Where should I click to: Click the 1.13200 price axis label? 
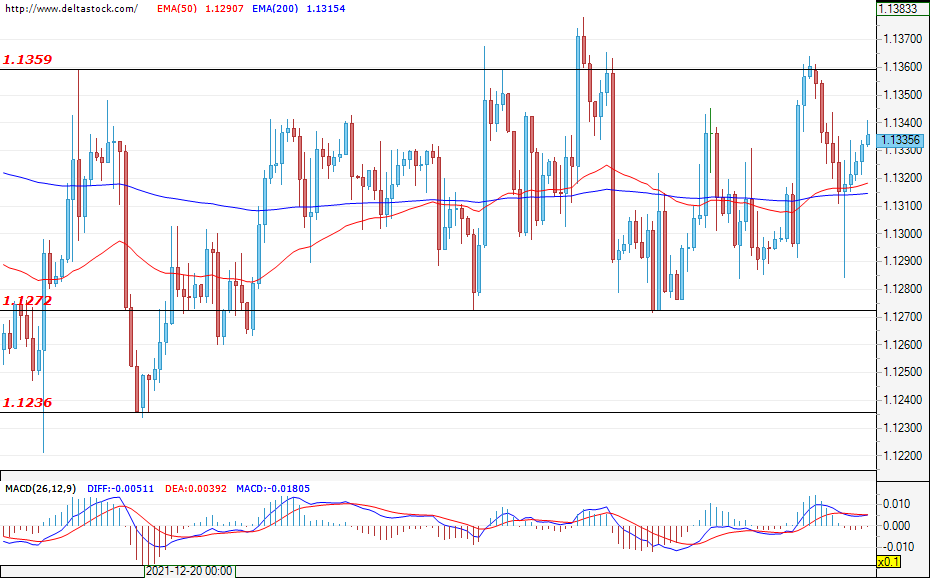[x=902, y=178]
